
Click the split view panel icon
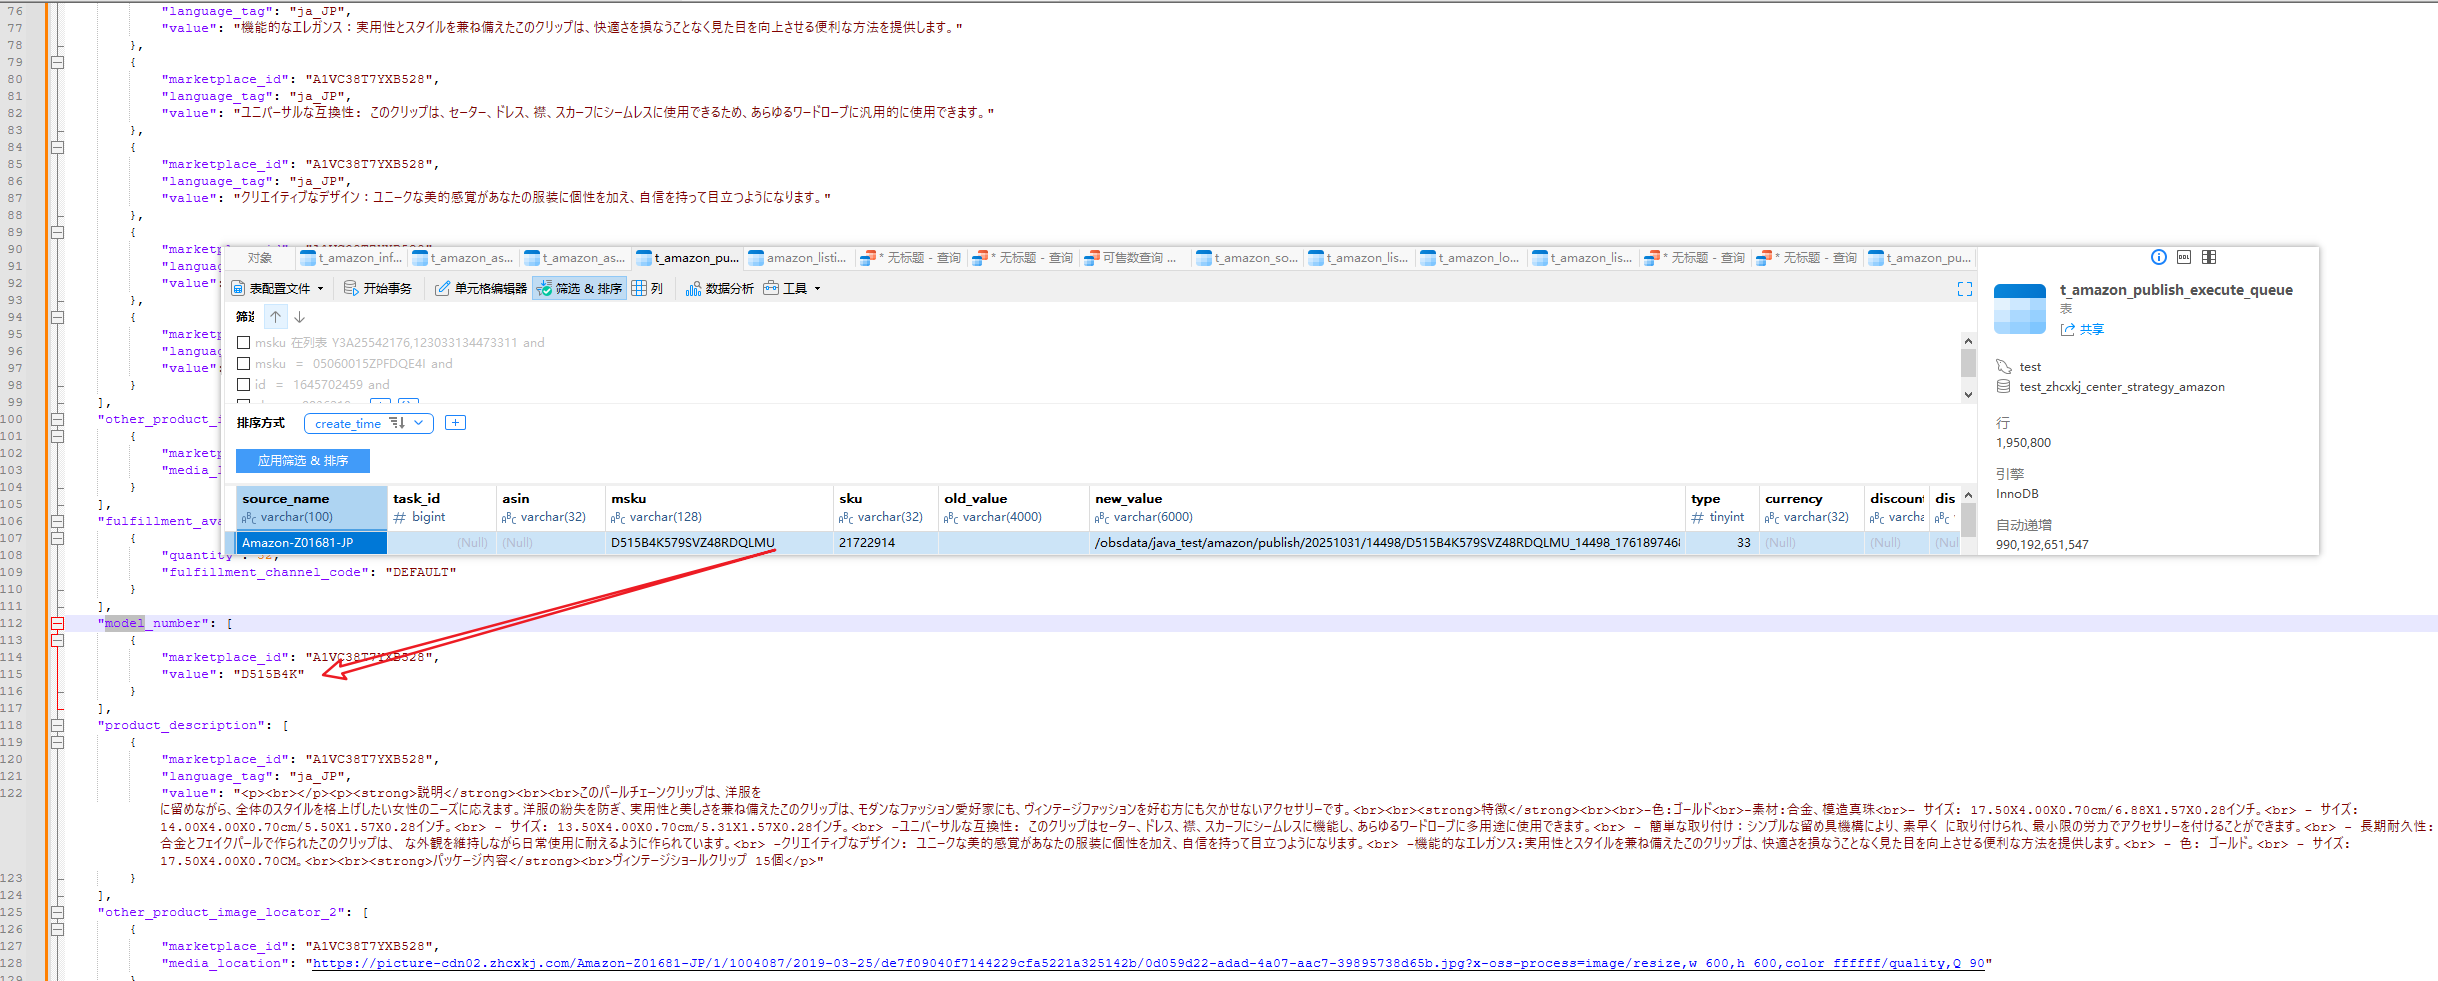(2209, 257)
